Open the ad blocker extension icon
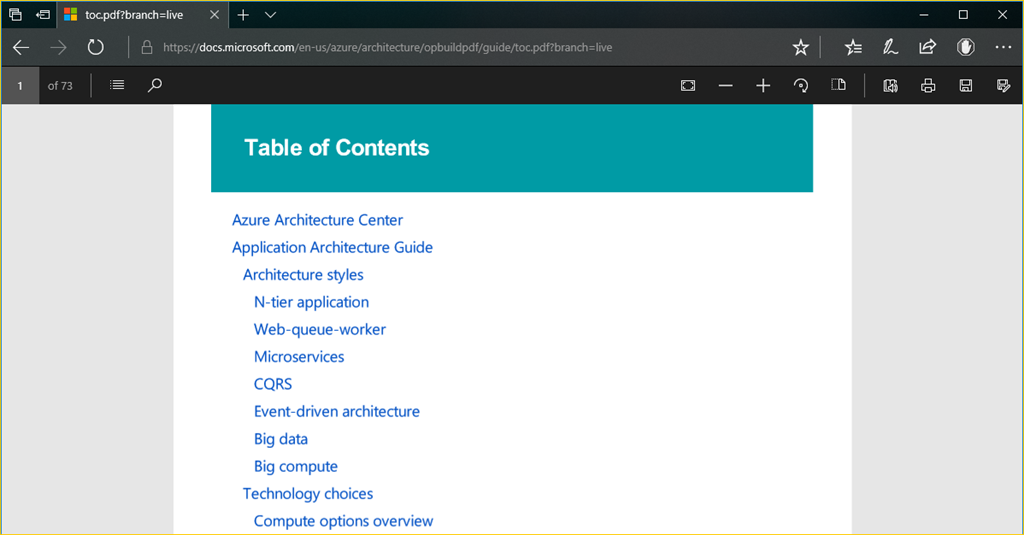The height and width of the screenshot is (535, 1024). point(966,47)
